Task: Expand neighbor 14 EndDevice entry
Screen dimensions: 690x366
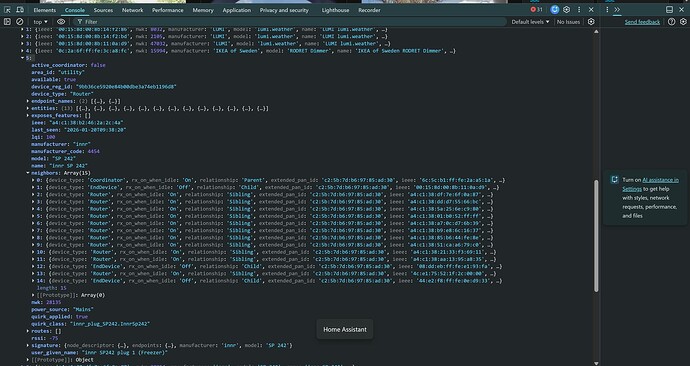Action: [33, 281]
